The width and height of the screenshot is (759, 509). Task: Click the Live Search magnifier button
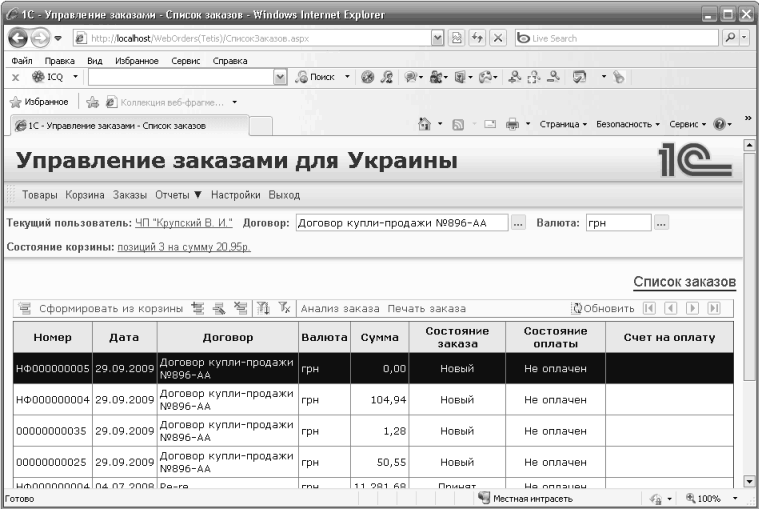tap(730, 38)
